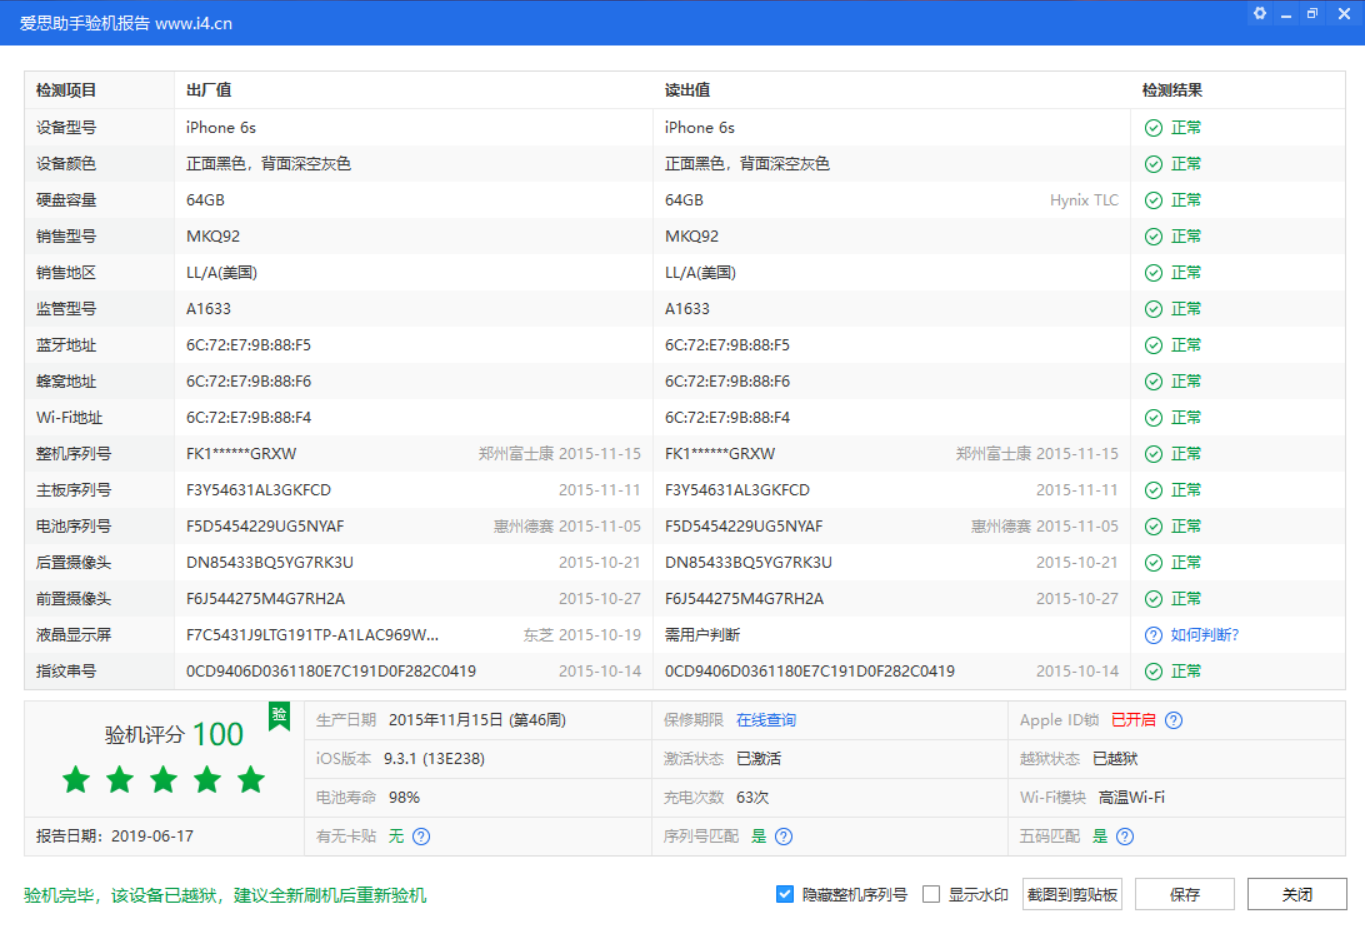
Task: Click the check icon in the 前置摄像头 row
Action: (1153, 599)
